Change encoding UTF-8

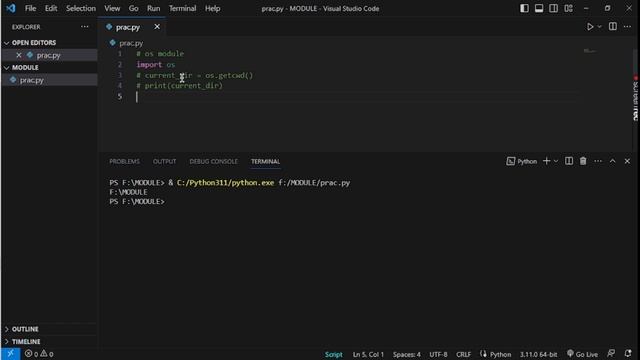438,354
